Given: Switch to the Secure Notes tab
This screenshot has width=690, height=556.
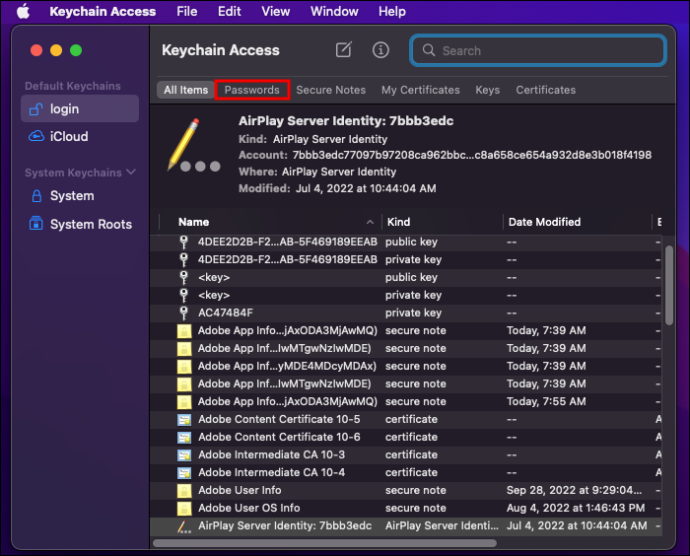Looking at the screenshot, I should [x=330, y=90].
